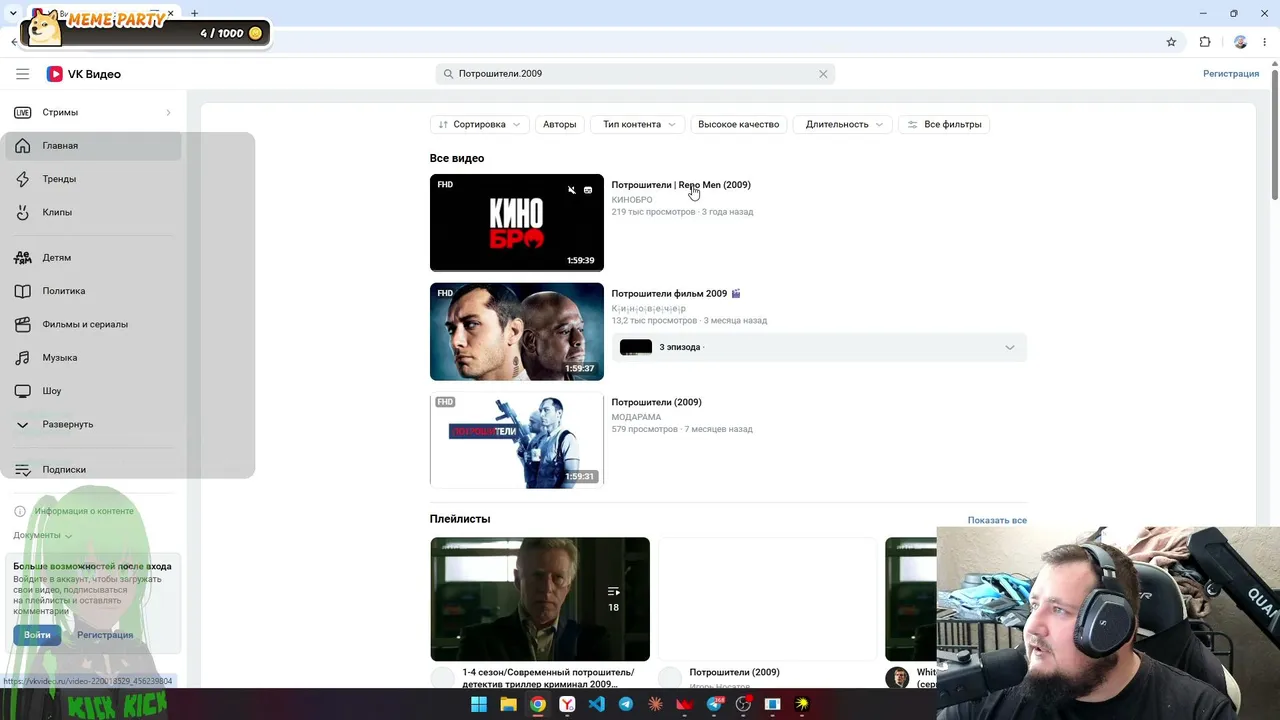1280x720 pixels.
Task: Expand the Тип контента dropdown
Action: point(639,124)
